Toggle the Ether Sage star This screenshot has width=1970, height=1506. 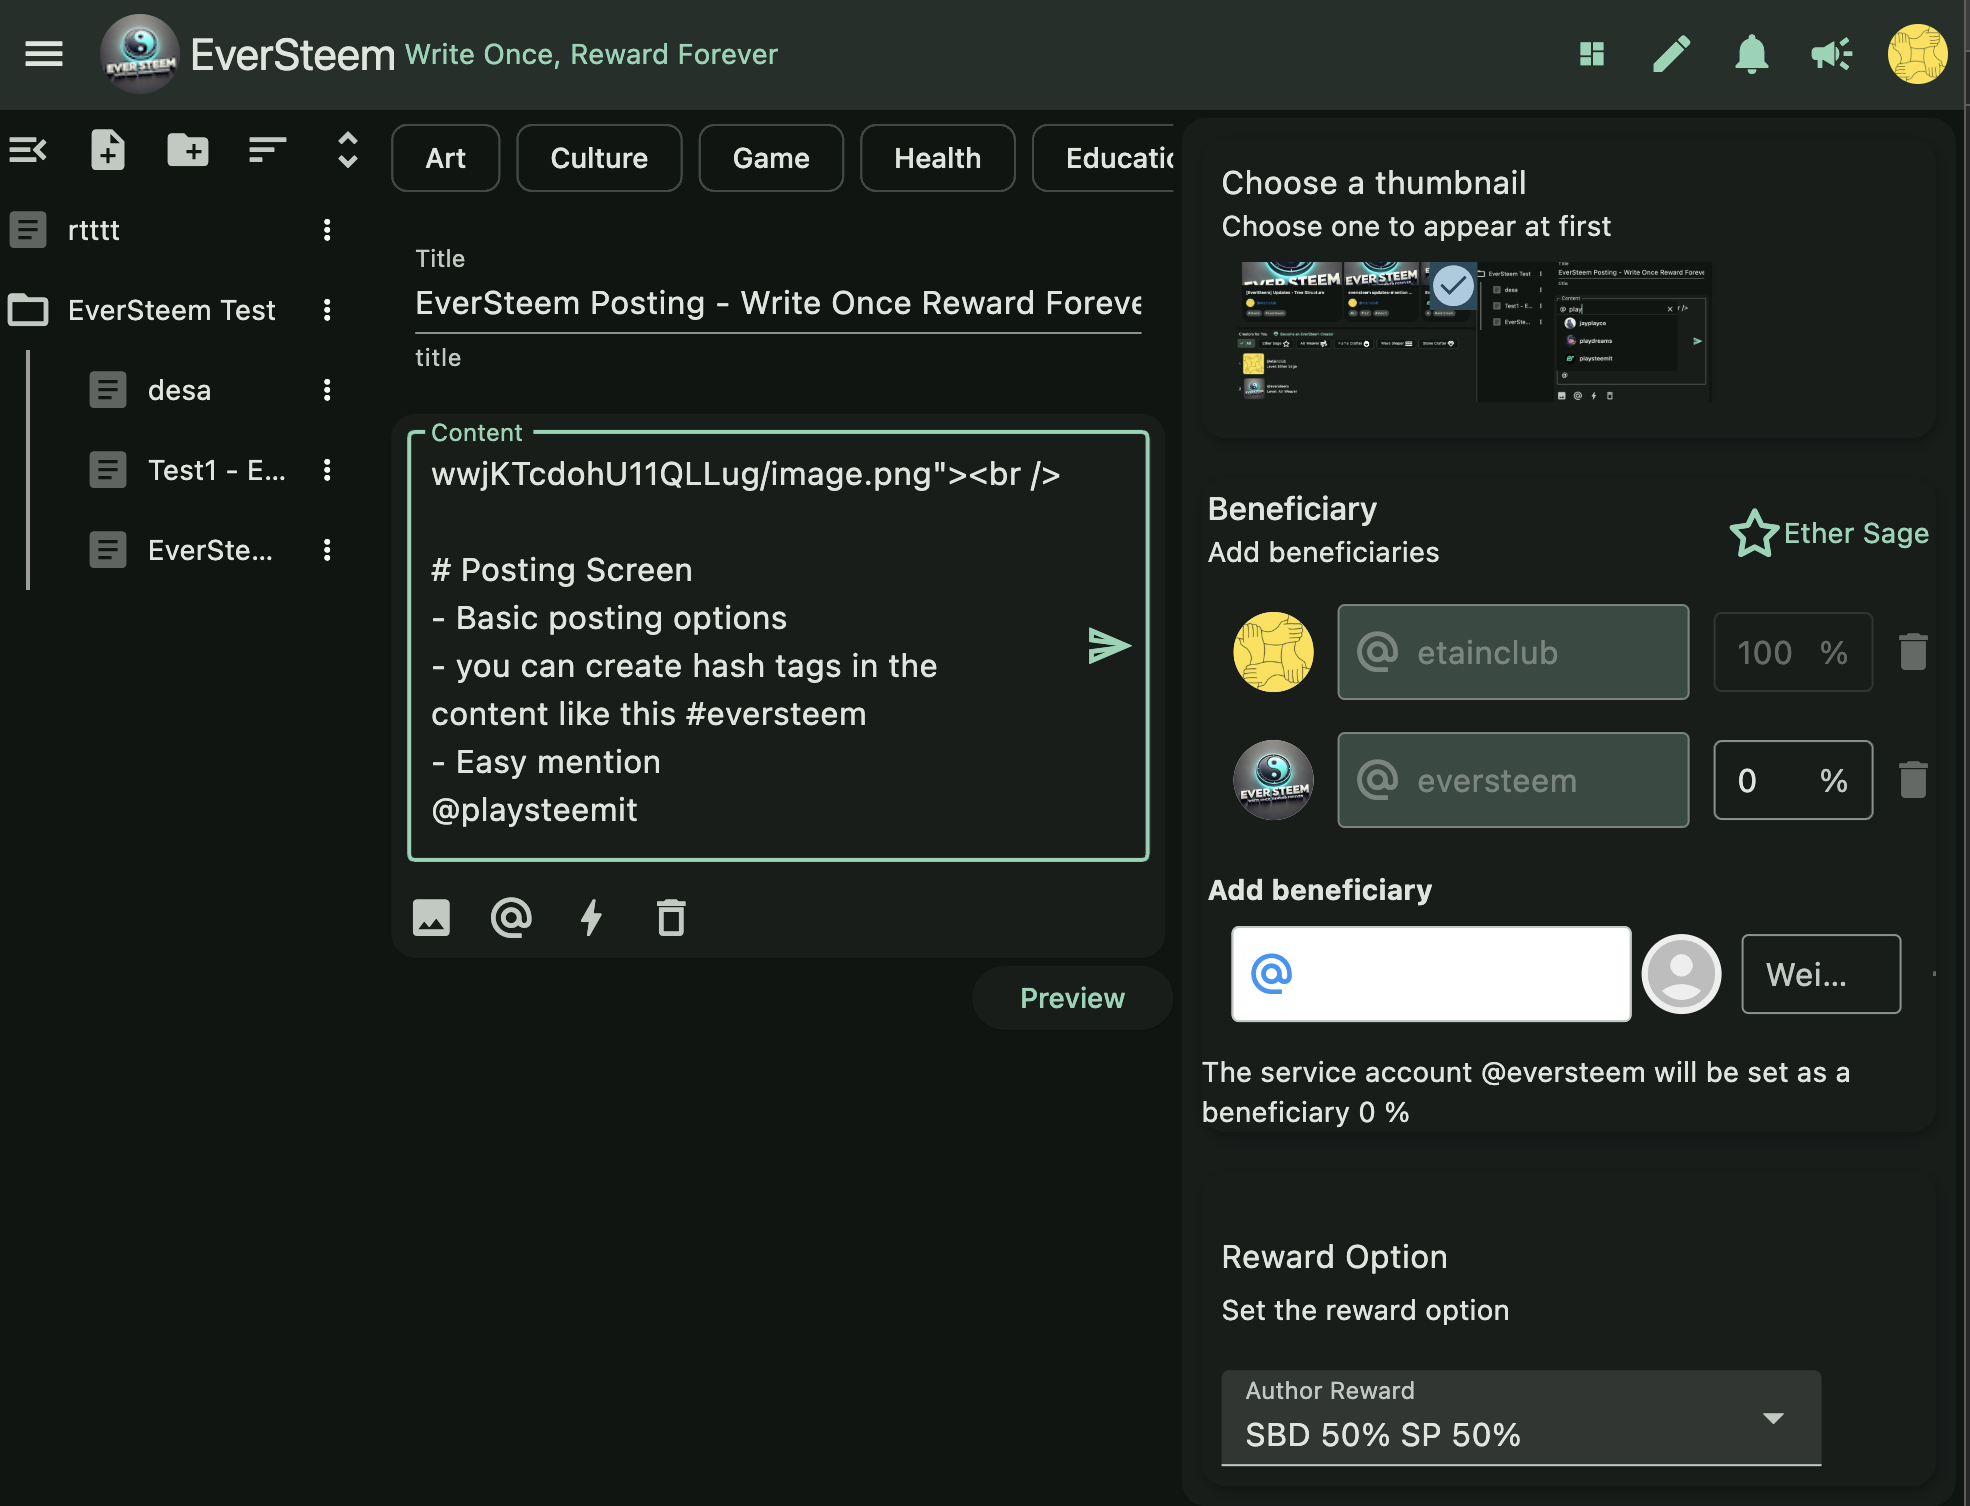1754,533
